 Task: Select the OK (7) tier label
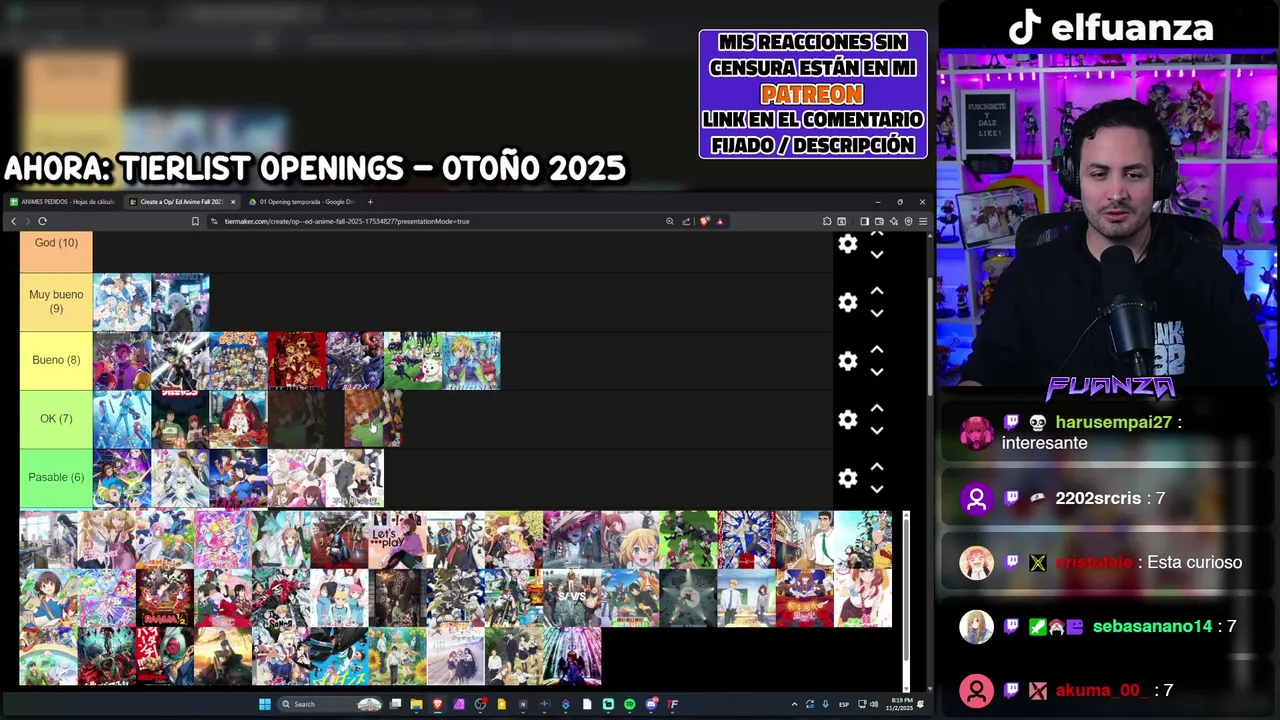pyautogui.click(x=56, y=419)
